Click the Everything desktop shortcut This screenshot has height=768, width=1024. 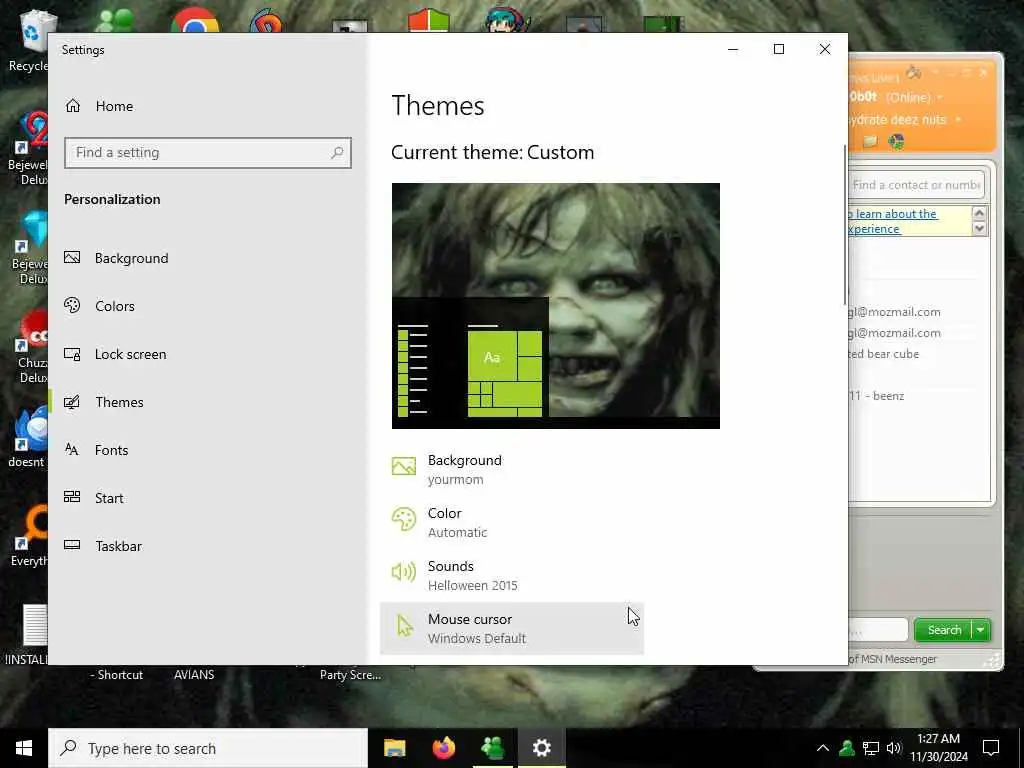click(27, 536)
